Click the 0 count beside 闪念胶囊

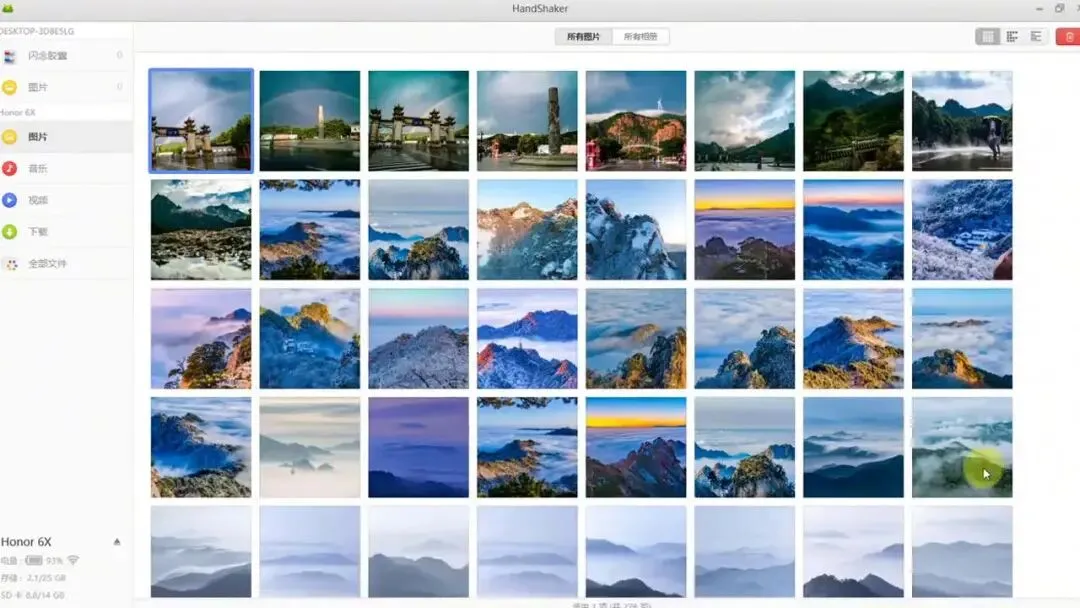point(120,55)
